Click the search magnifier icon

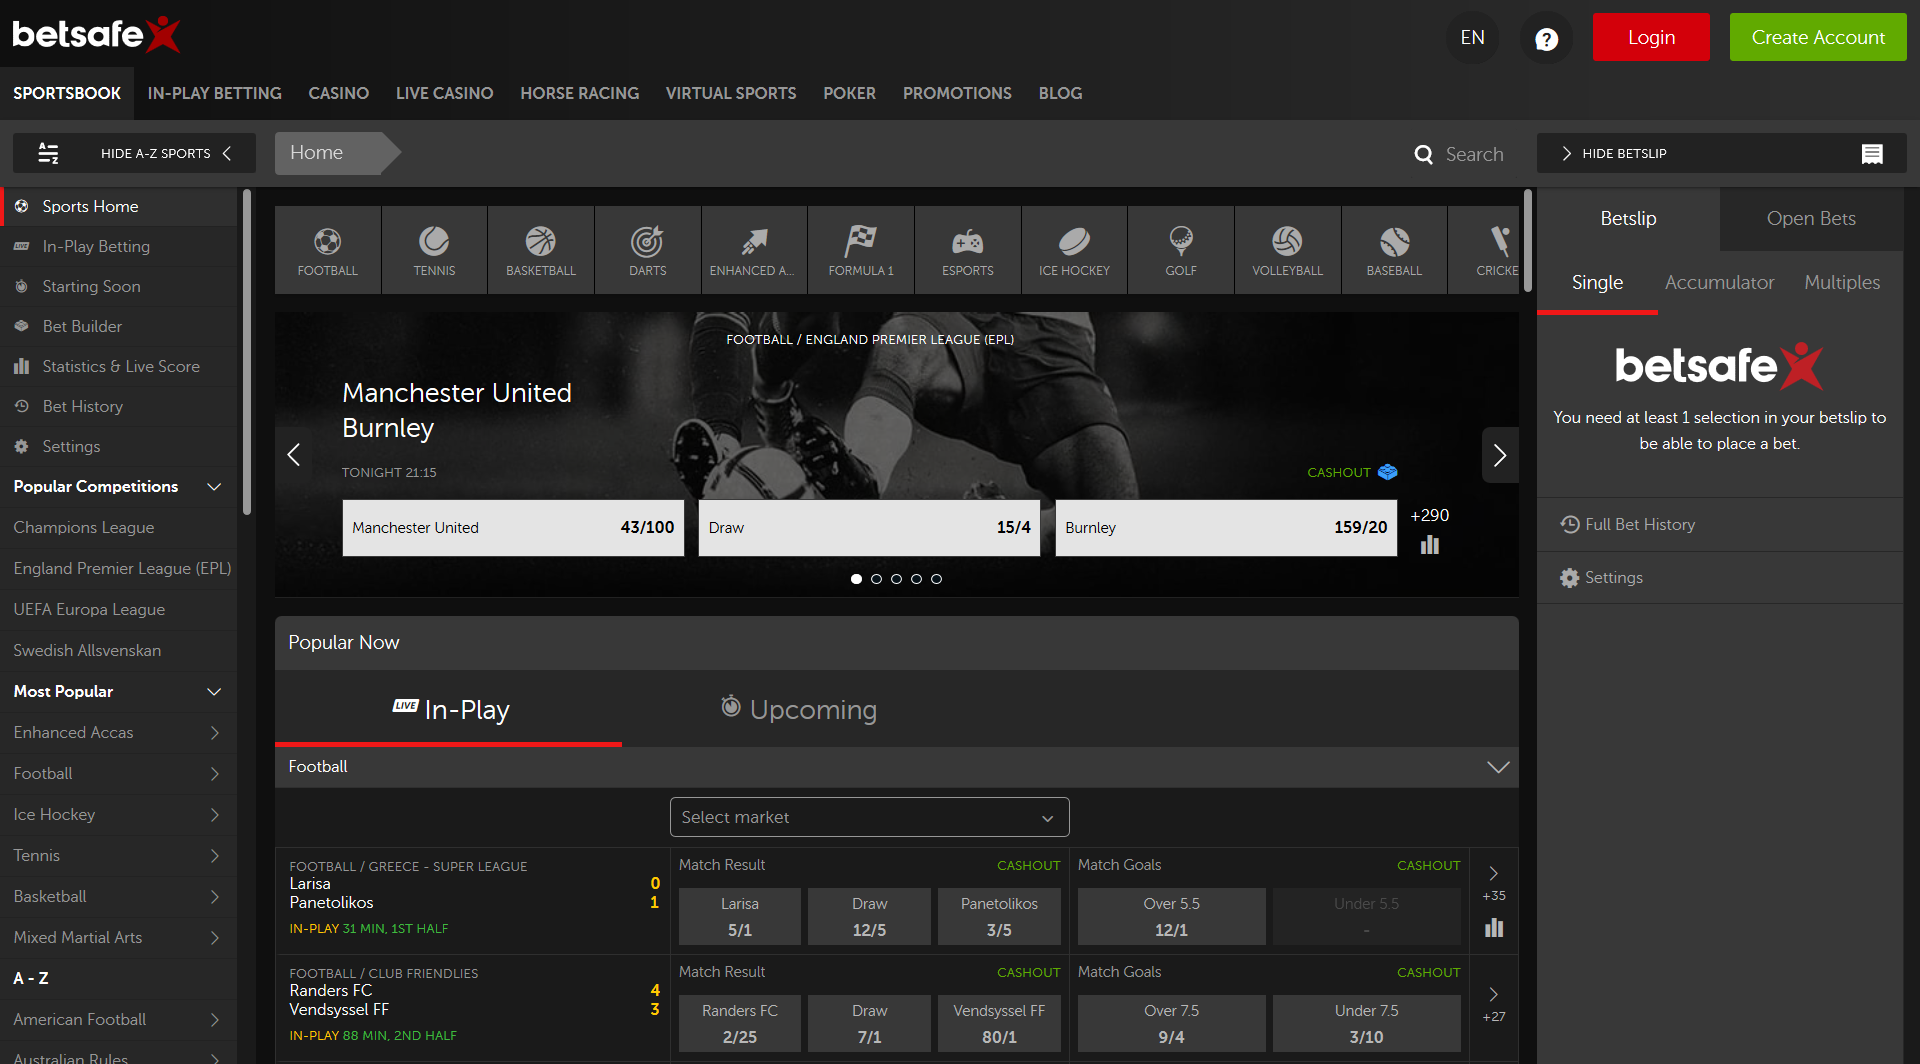(1424, 154)
